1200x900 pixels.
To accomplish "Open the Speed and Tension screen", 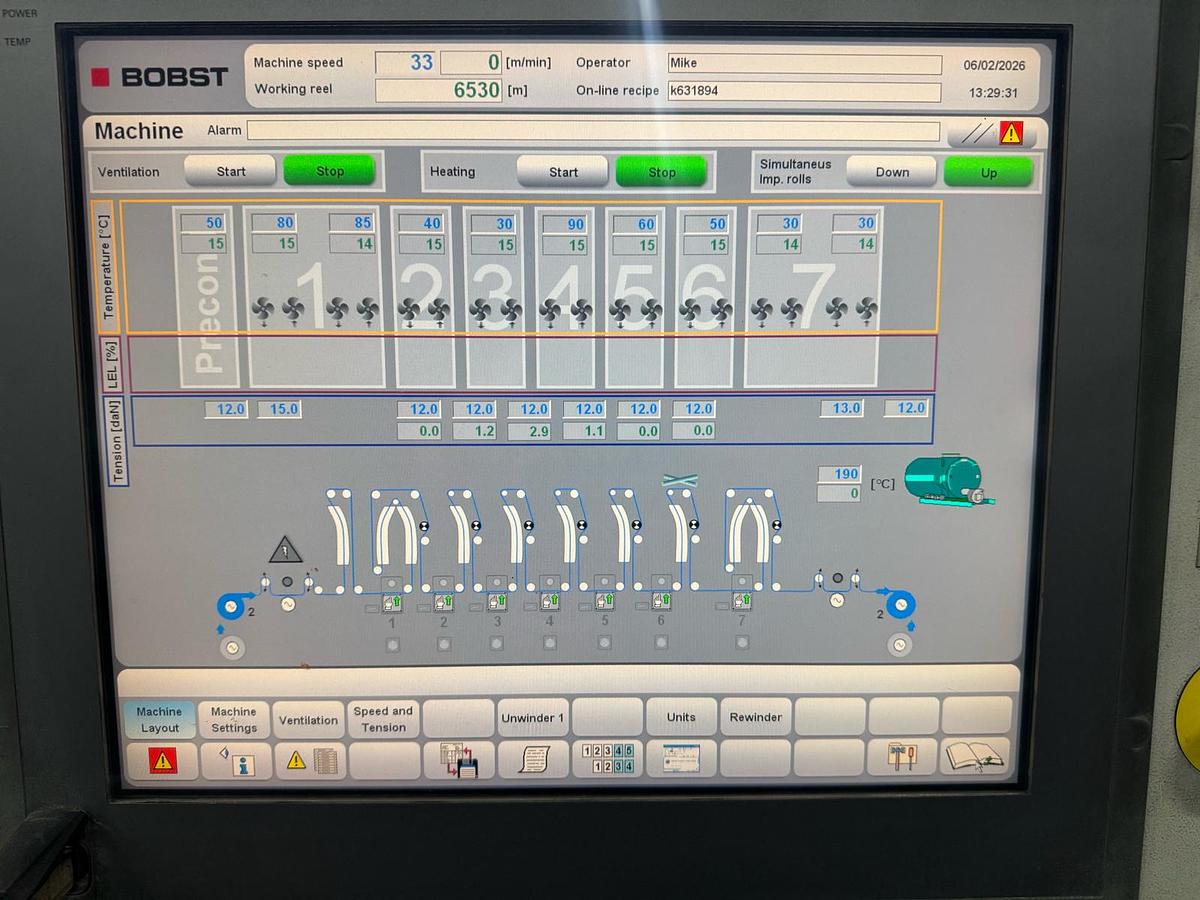I will point(384,717).
